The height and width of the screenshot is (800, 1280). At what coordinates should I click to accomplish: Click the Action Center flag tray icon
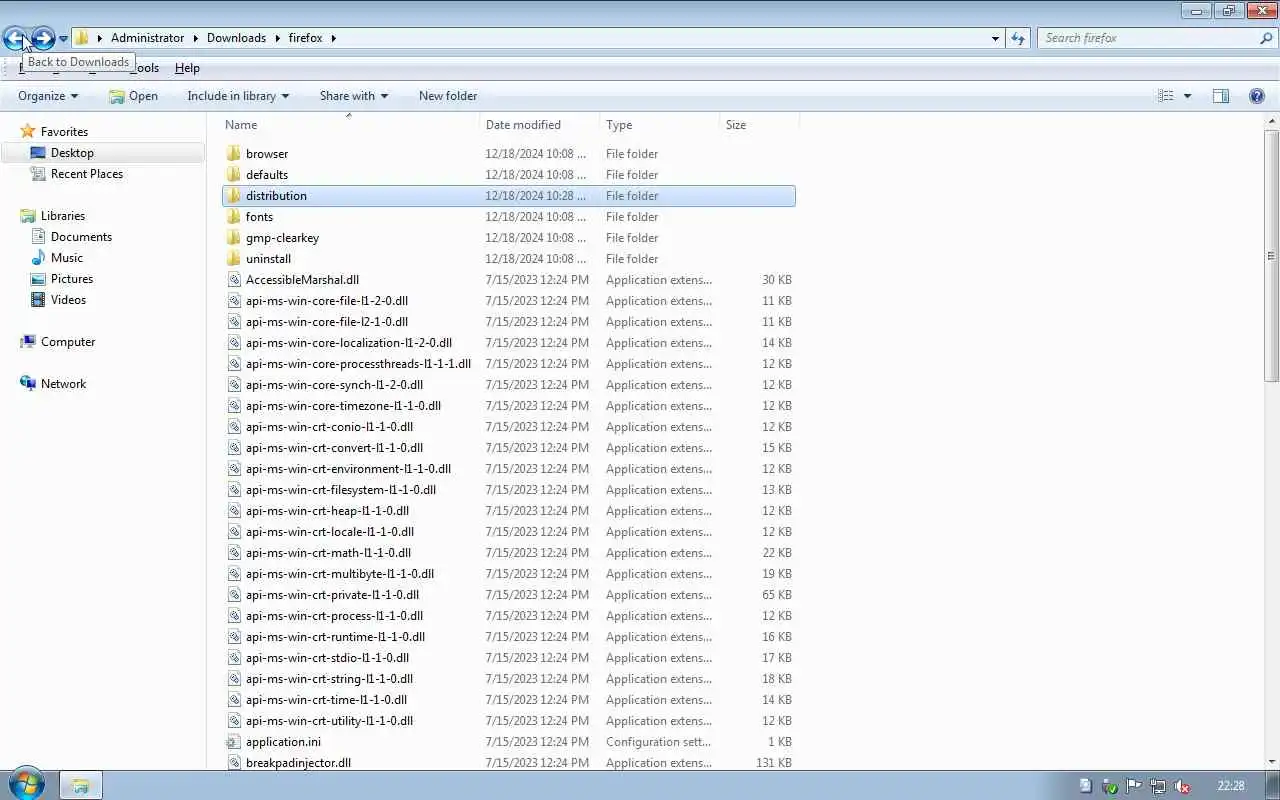coord(1134,787)
